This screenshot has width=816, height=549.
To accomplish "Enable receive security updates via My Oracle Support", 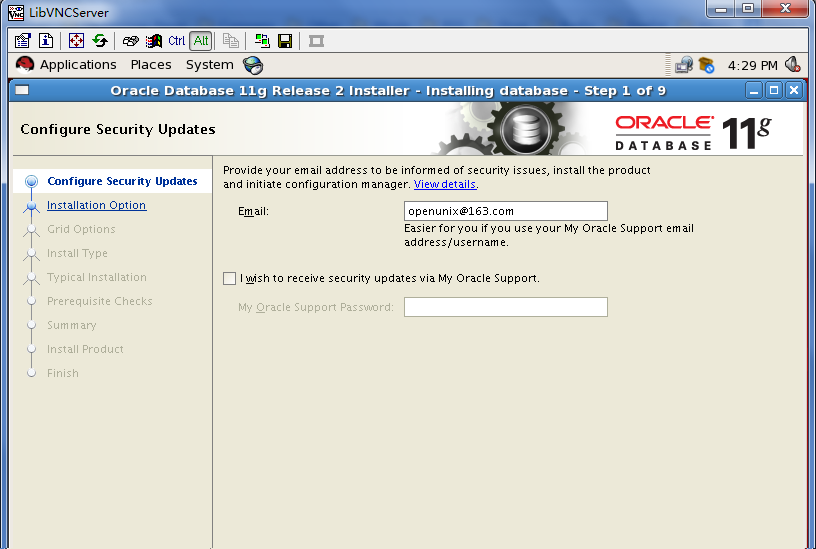I will (x=230, y=278).
